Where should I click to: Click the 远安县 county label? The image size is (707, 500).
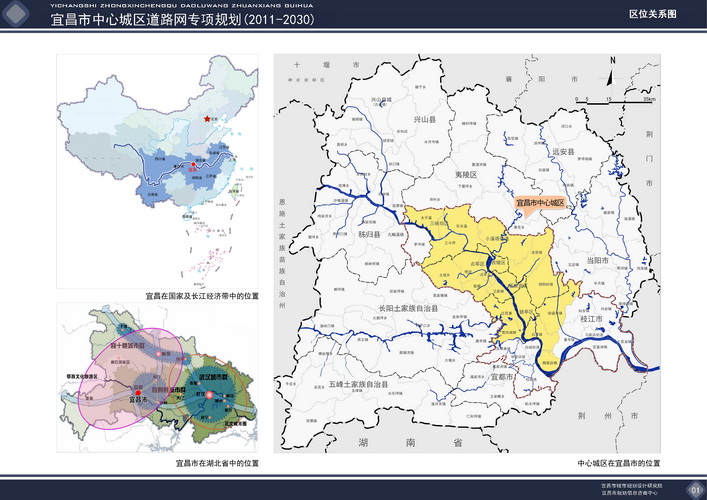(565, 151)
